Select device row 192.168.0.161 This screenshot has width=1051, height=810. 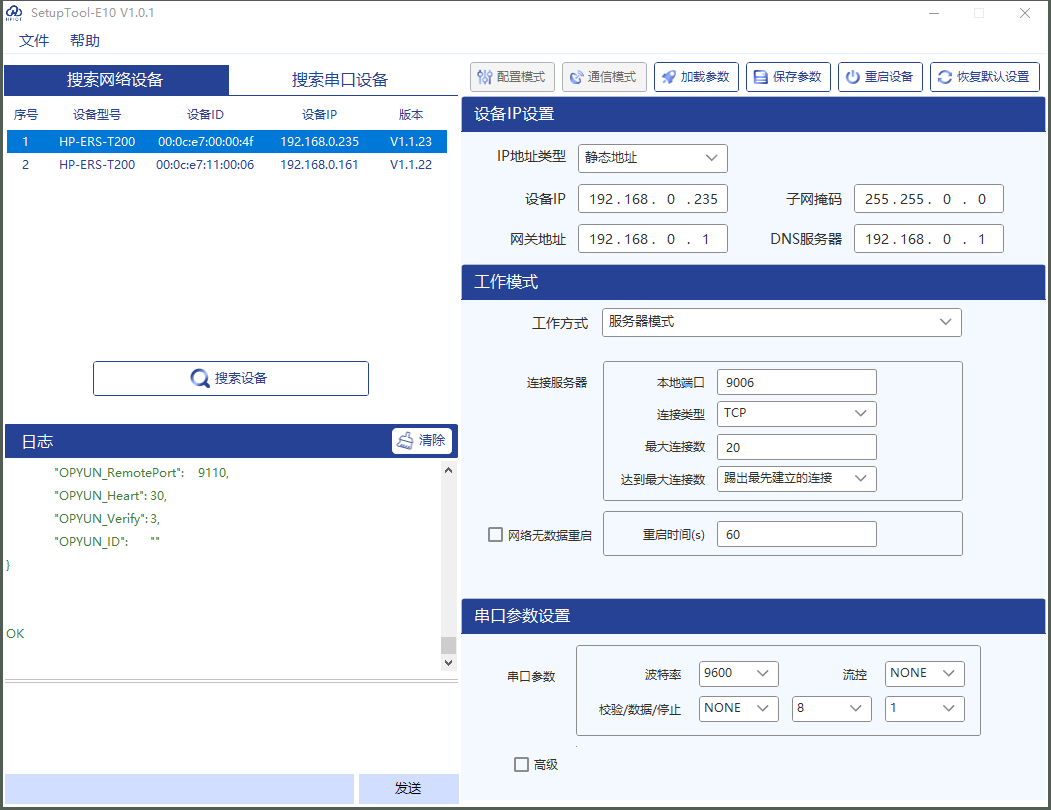227,164
